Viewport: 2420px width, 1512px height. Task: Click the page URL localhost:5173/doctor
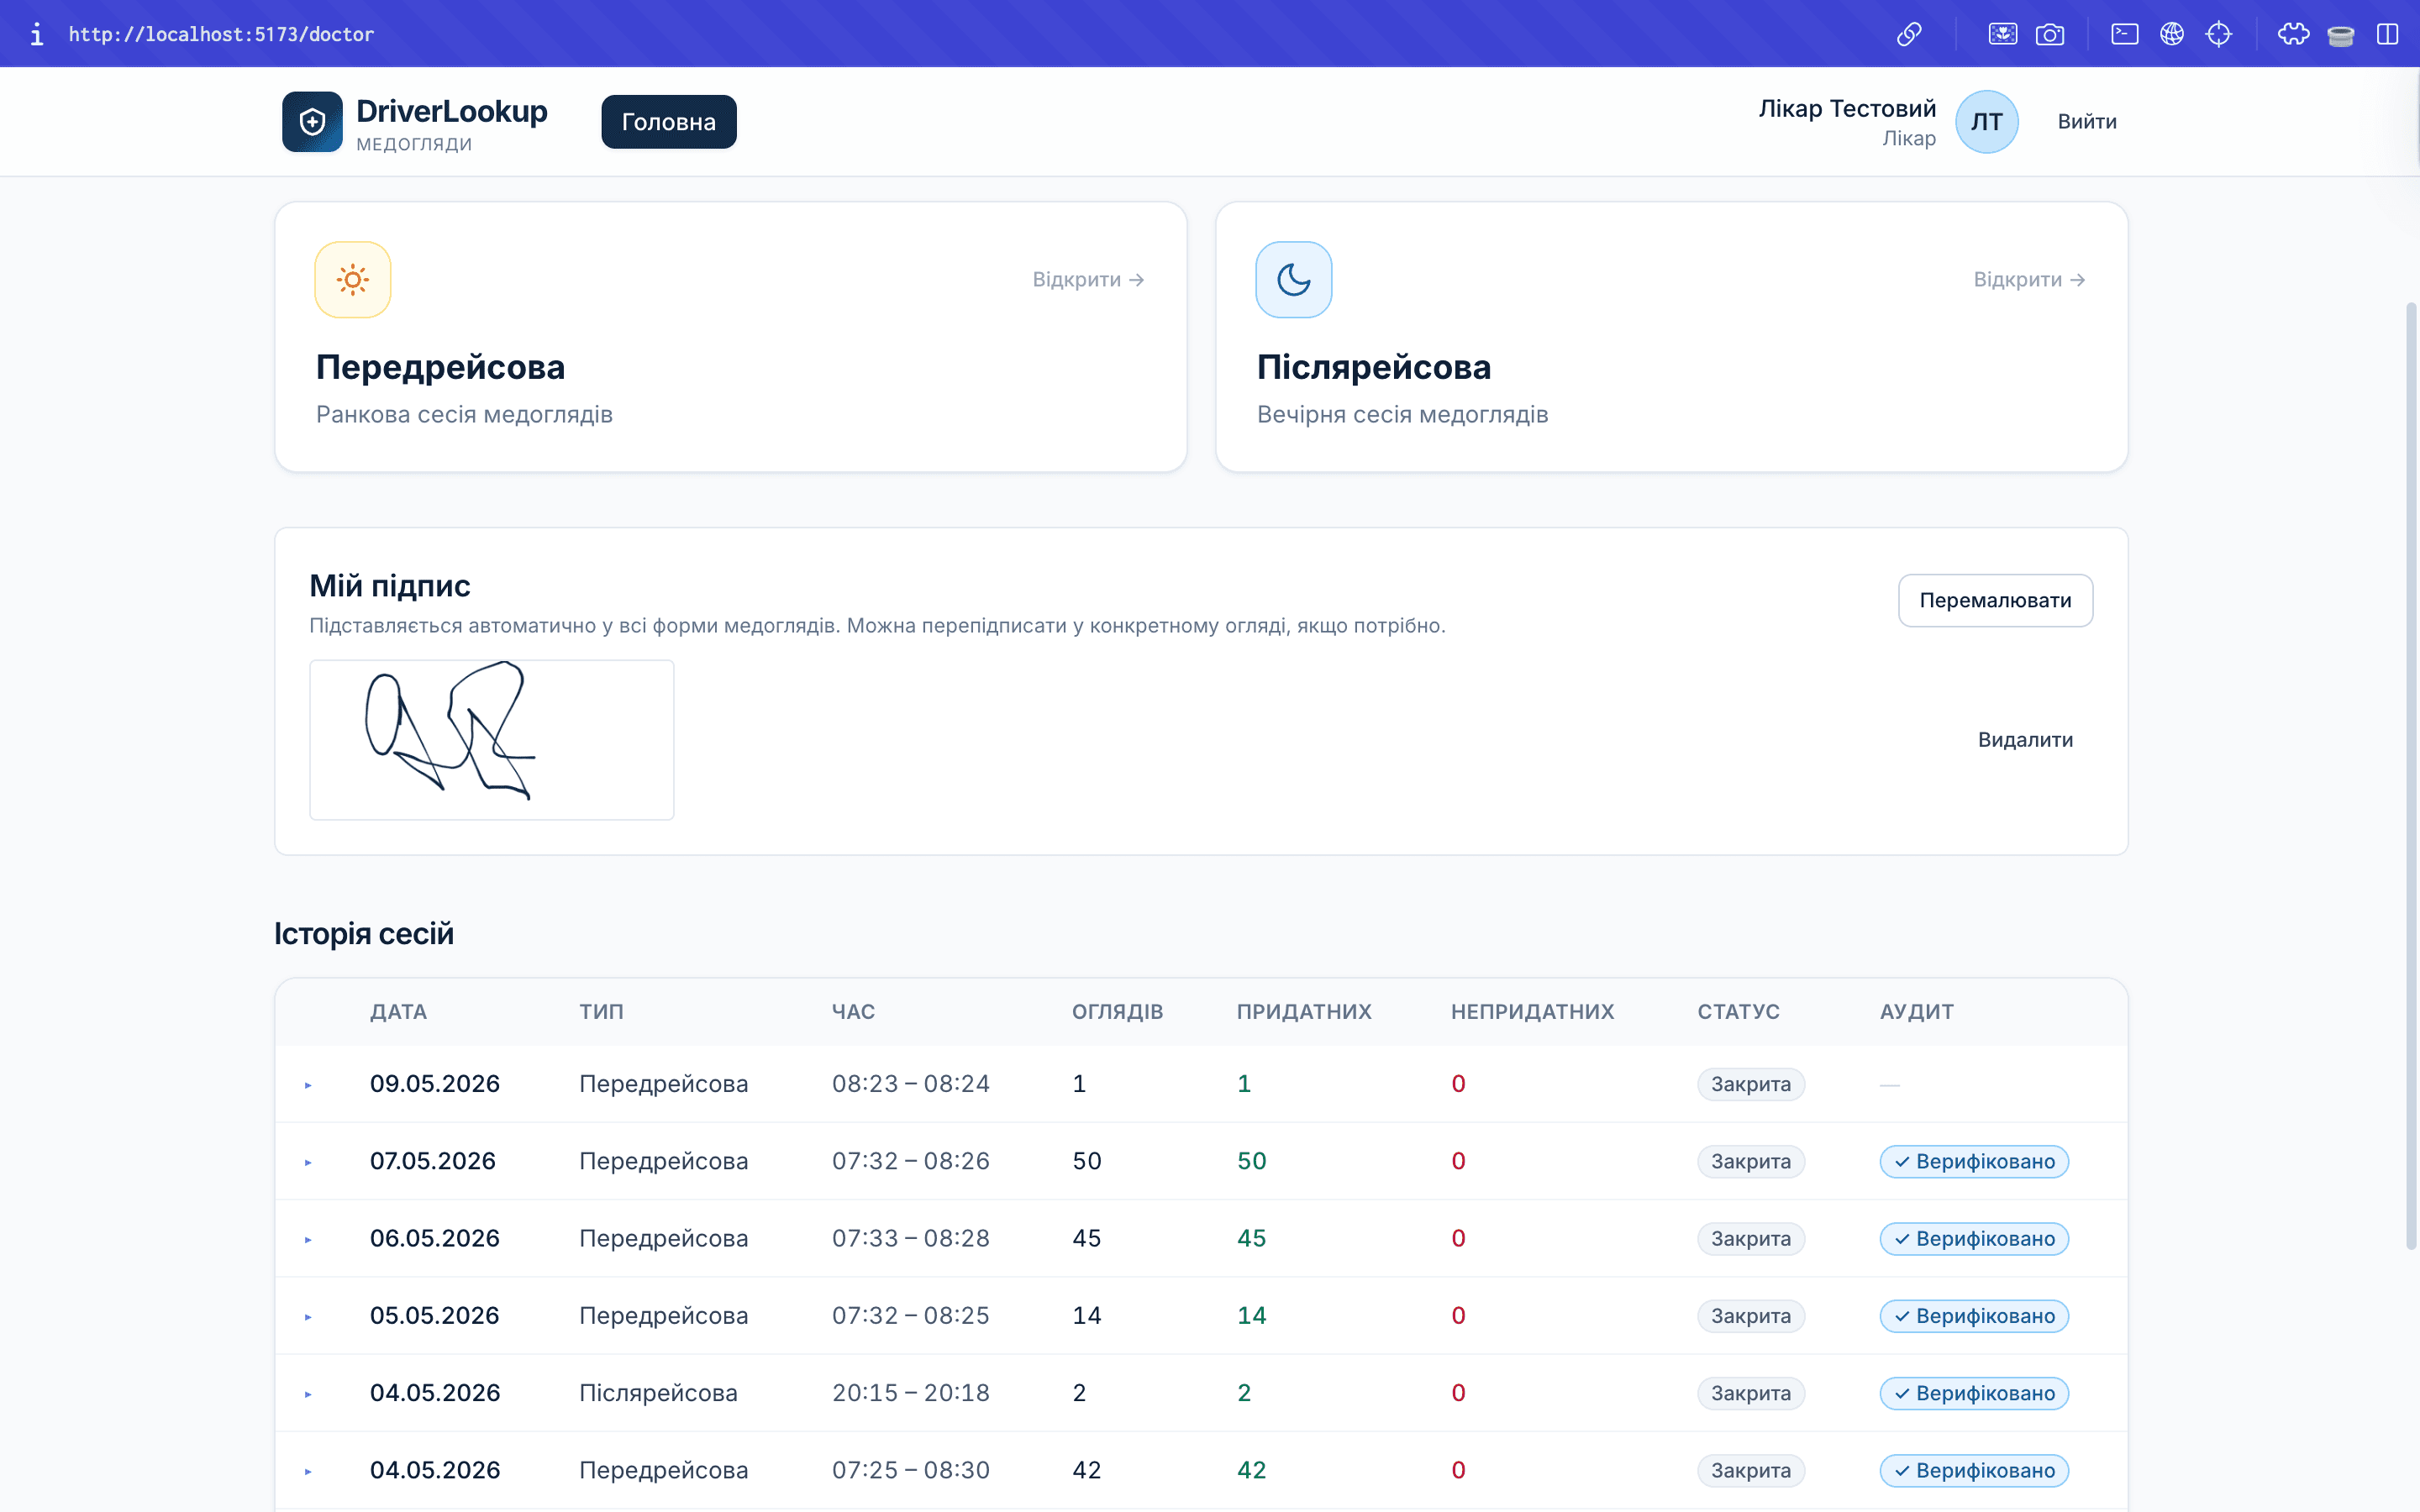point(221,34)
